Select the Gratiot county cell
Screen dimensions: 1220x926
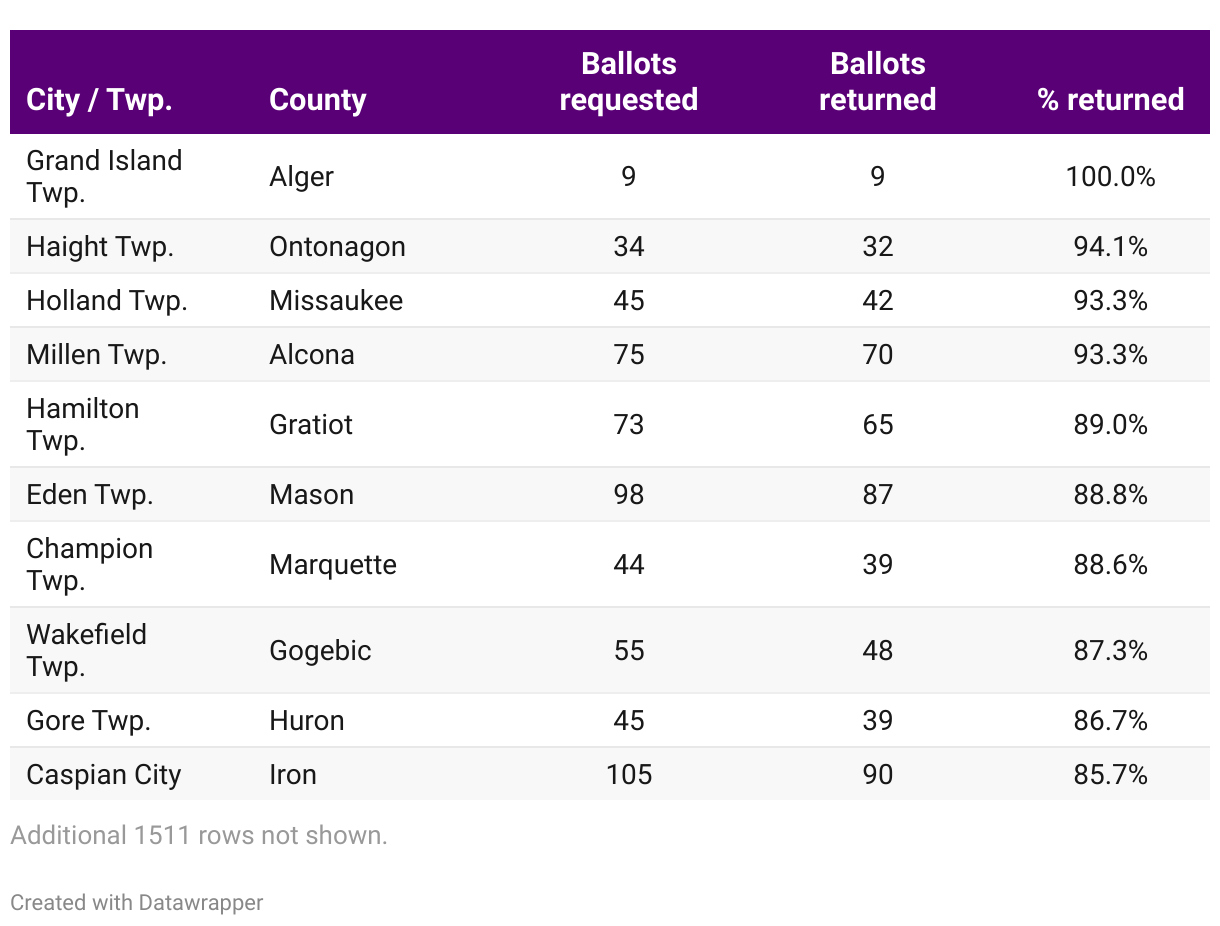(311, 425)
